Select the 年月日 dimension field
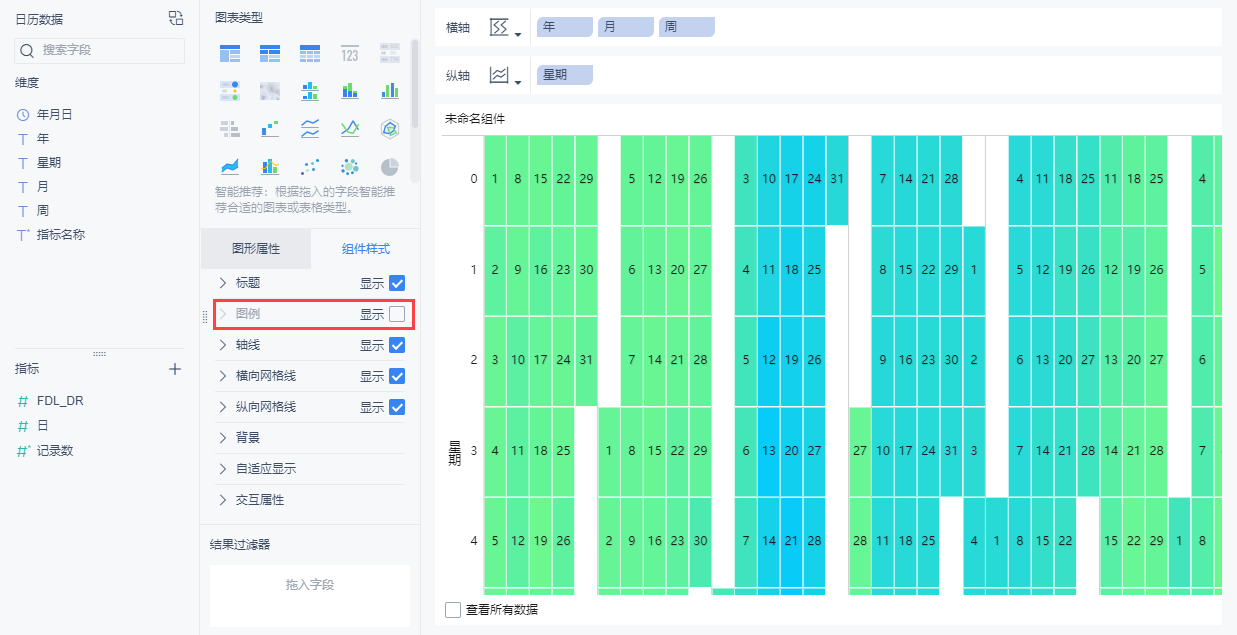 point(54,115)
